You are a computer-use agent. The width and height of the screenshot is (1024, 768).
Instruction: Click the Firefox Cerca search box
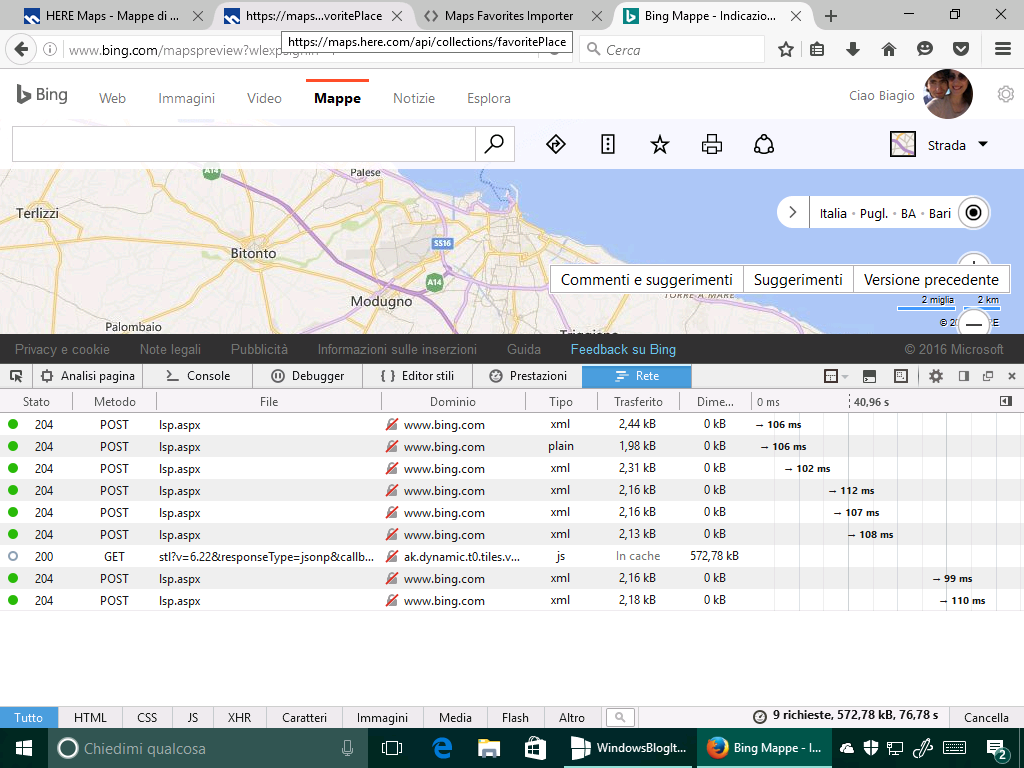point(672,49)
